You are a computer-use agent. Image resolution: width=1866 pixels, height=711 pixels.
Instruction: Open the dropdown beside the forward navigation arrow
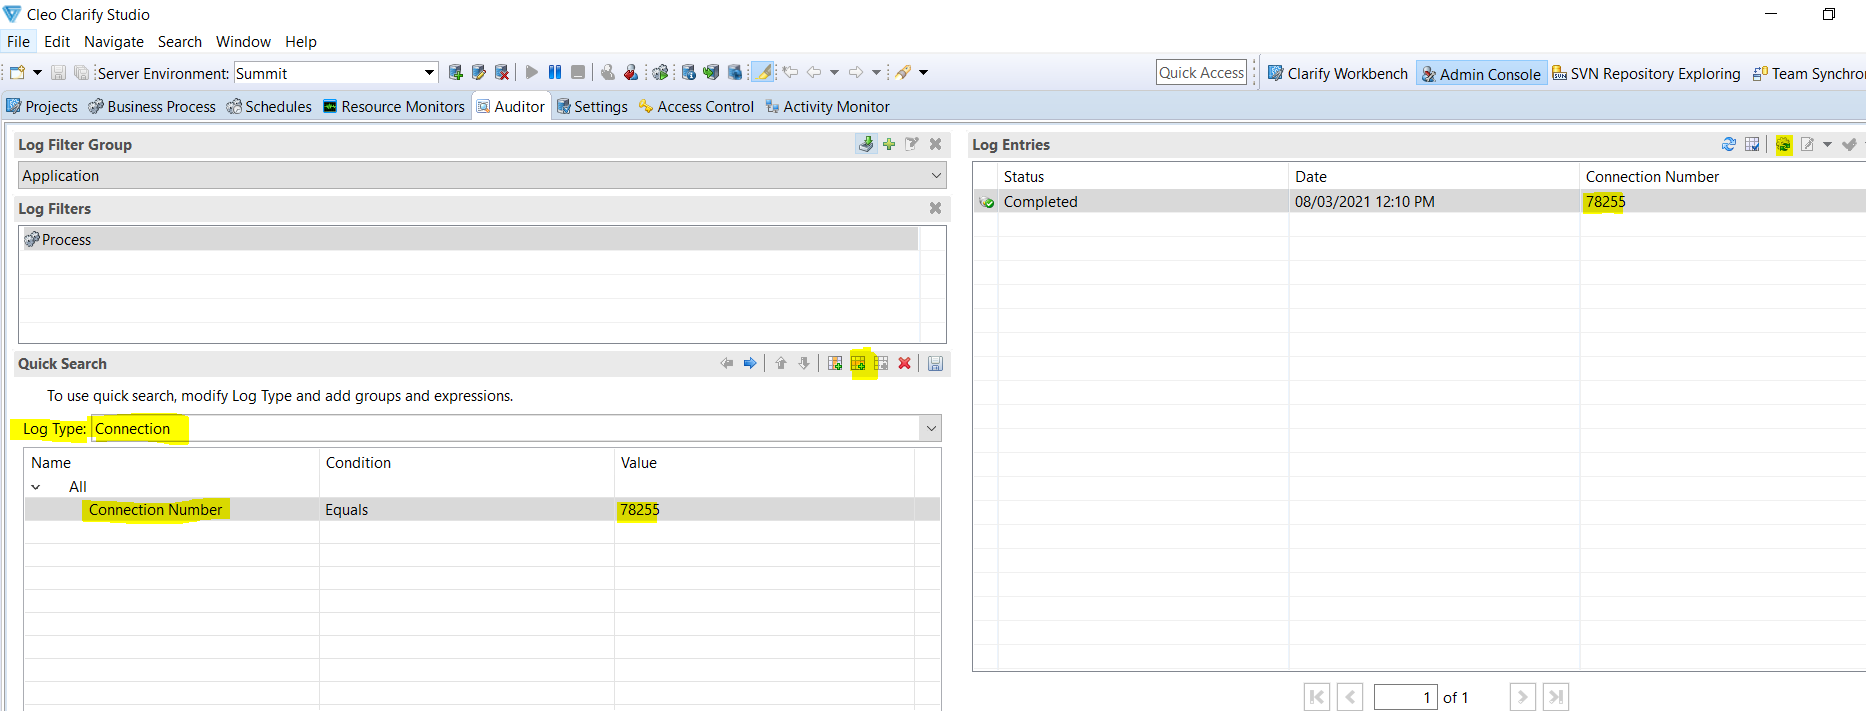(x=876, y=72)
